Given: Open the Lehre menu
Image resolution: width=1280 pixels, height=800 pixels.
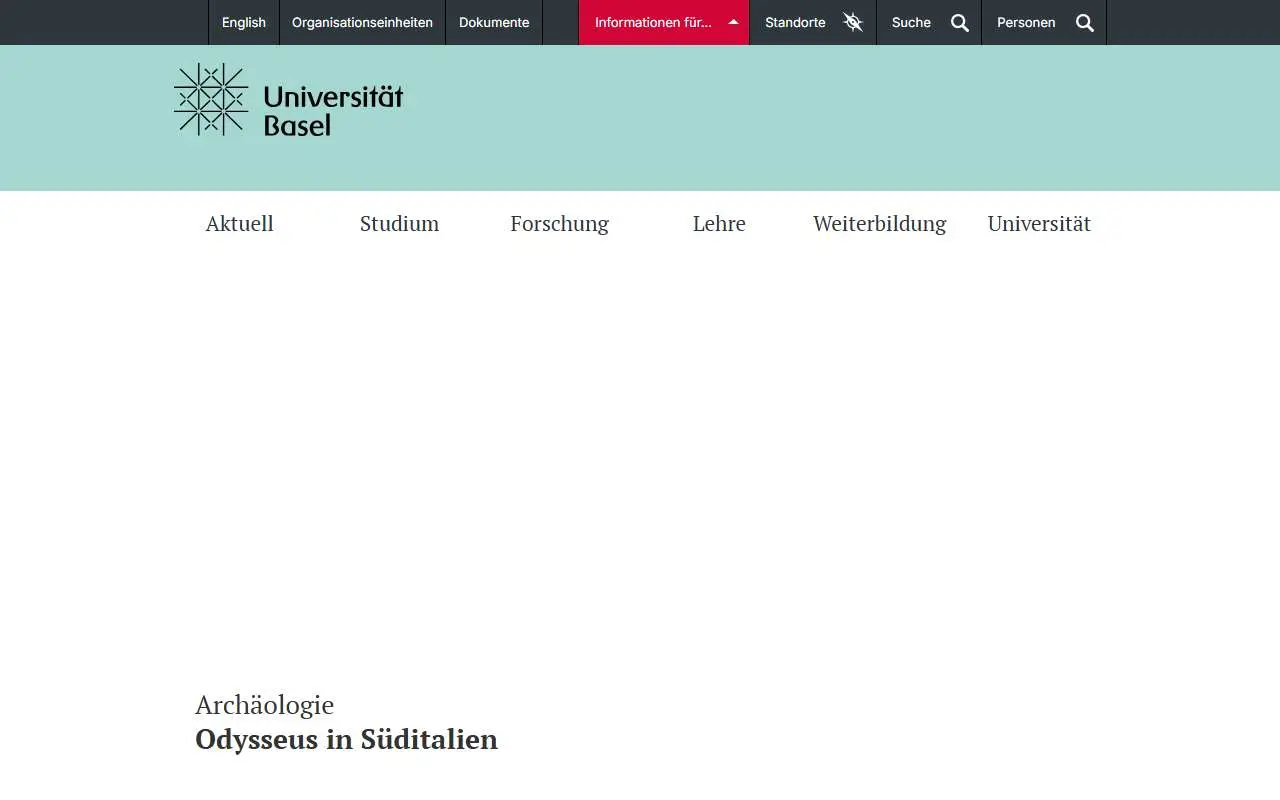Looking at the screenshot, I should (719, 224).
